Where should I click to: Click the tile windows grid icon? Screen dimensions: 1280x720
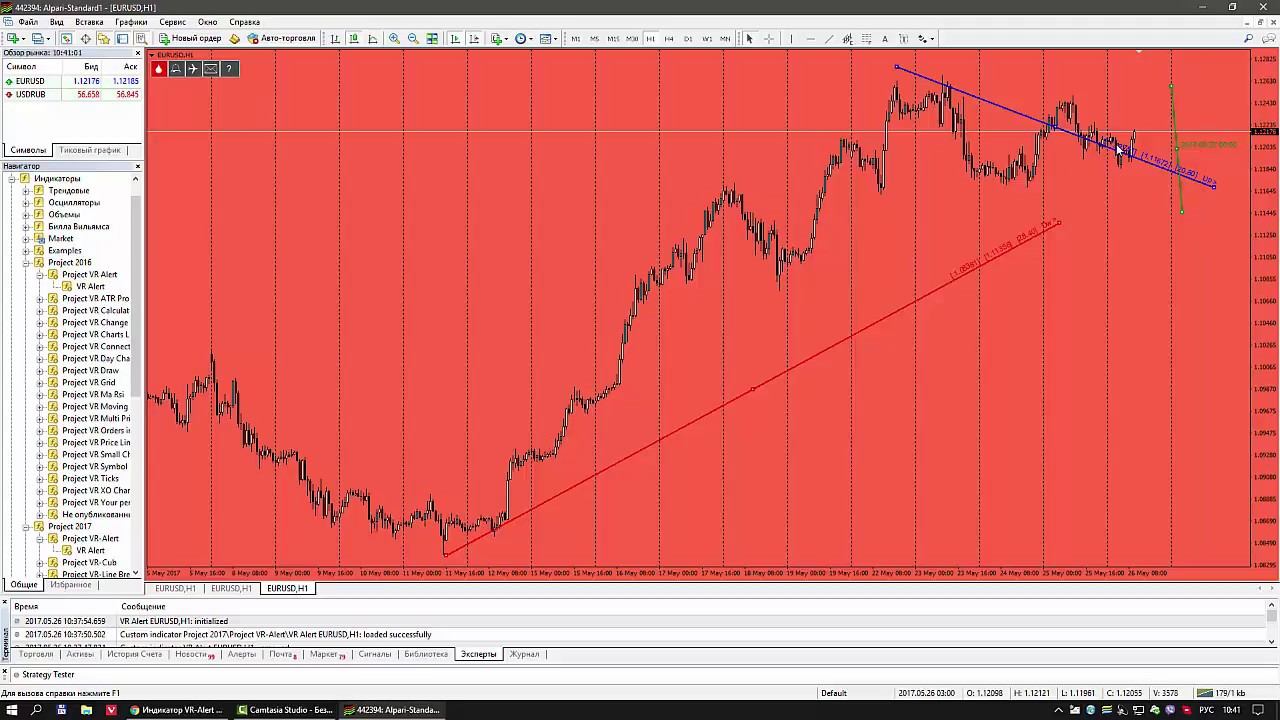coord(432,39)
